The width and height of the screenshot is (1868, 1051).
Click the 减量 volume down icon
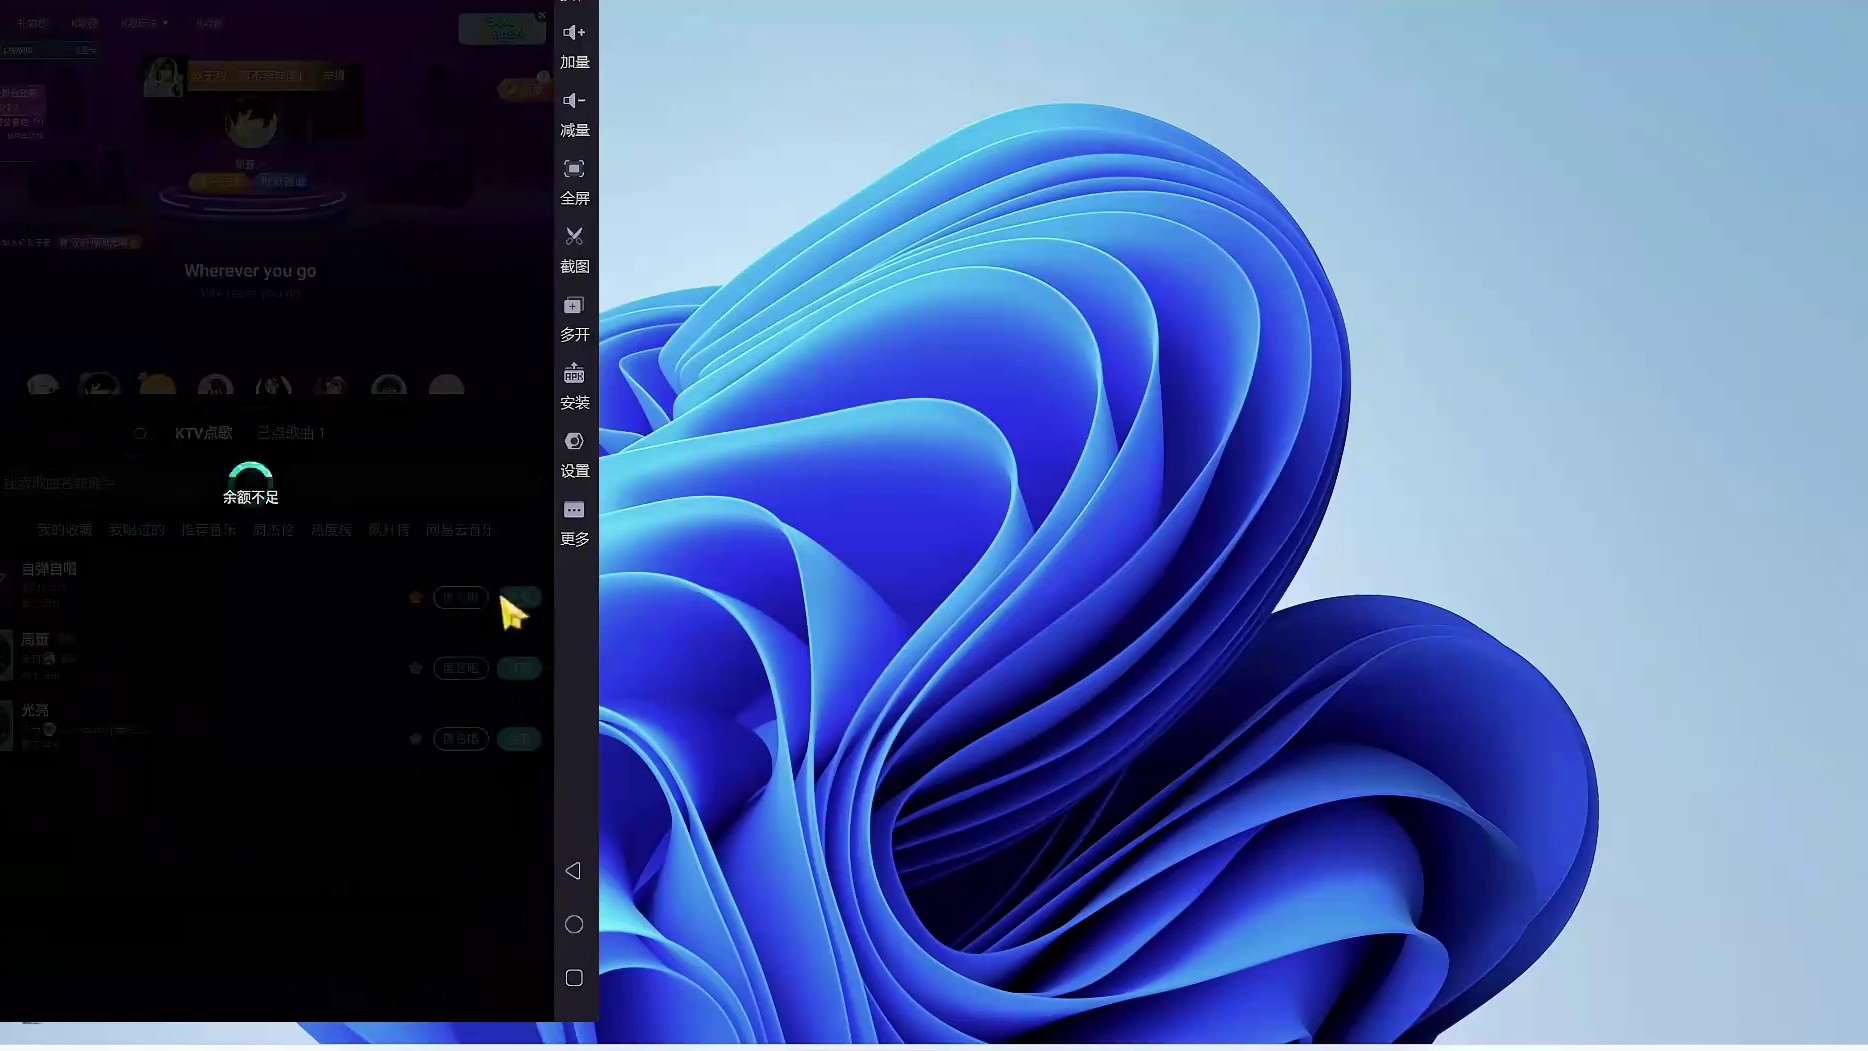574,101
